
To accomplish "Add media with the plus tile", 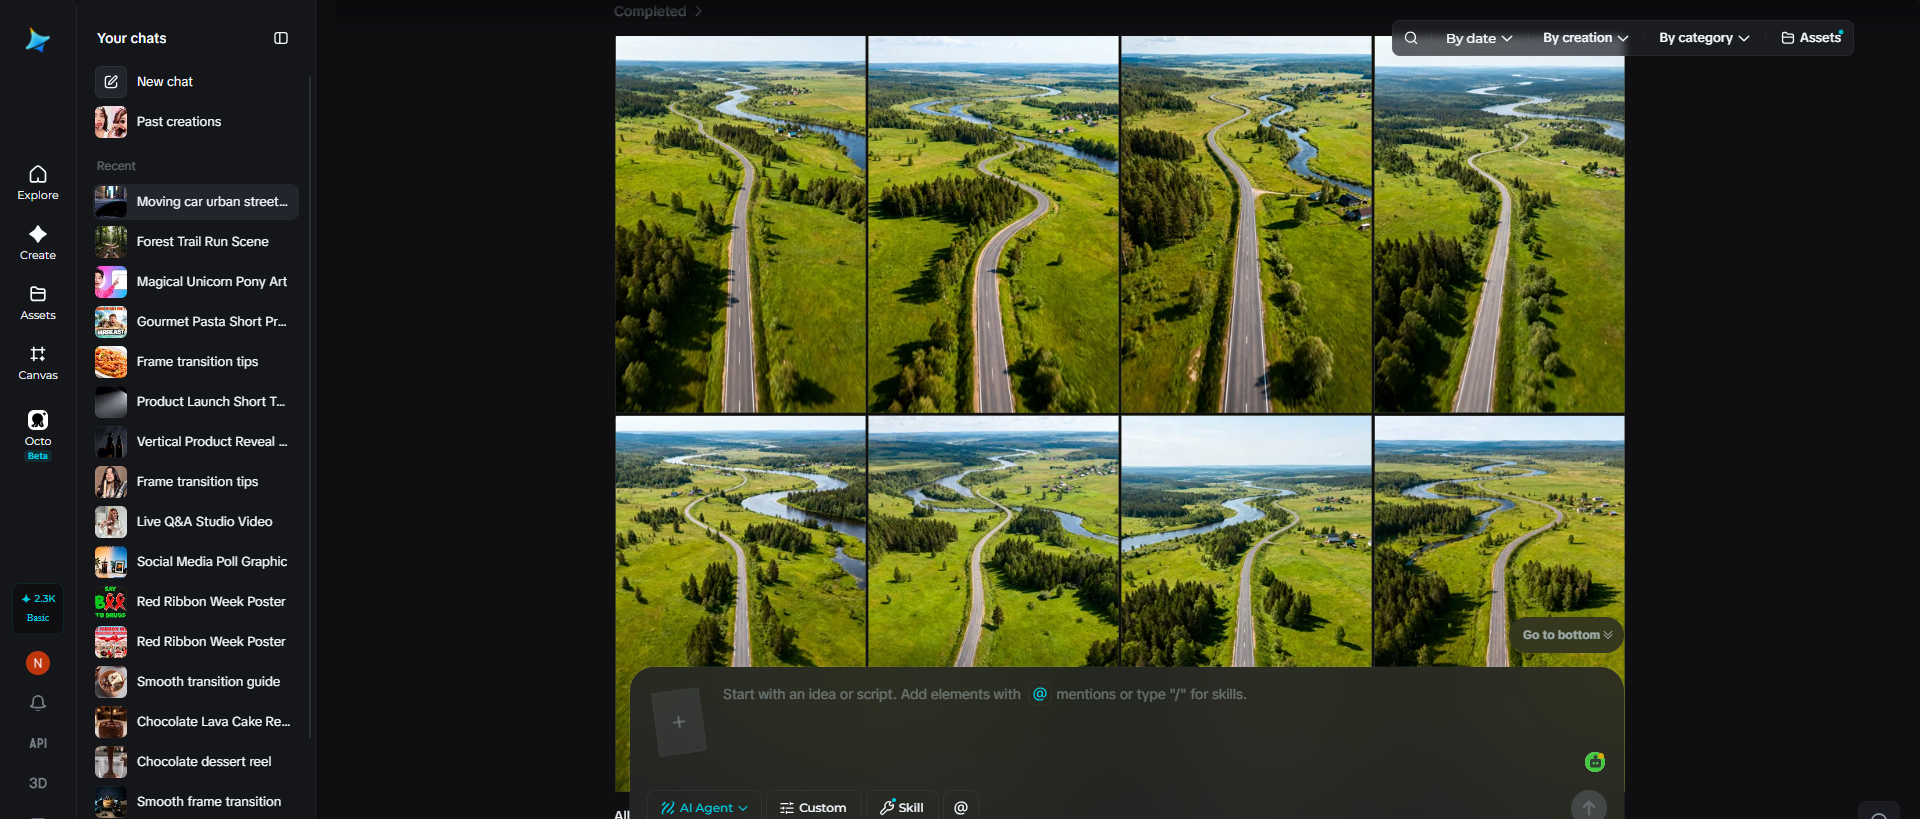I will 679,722.
